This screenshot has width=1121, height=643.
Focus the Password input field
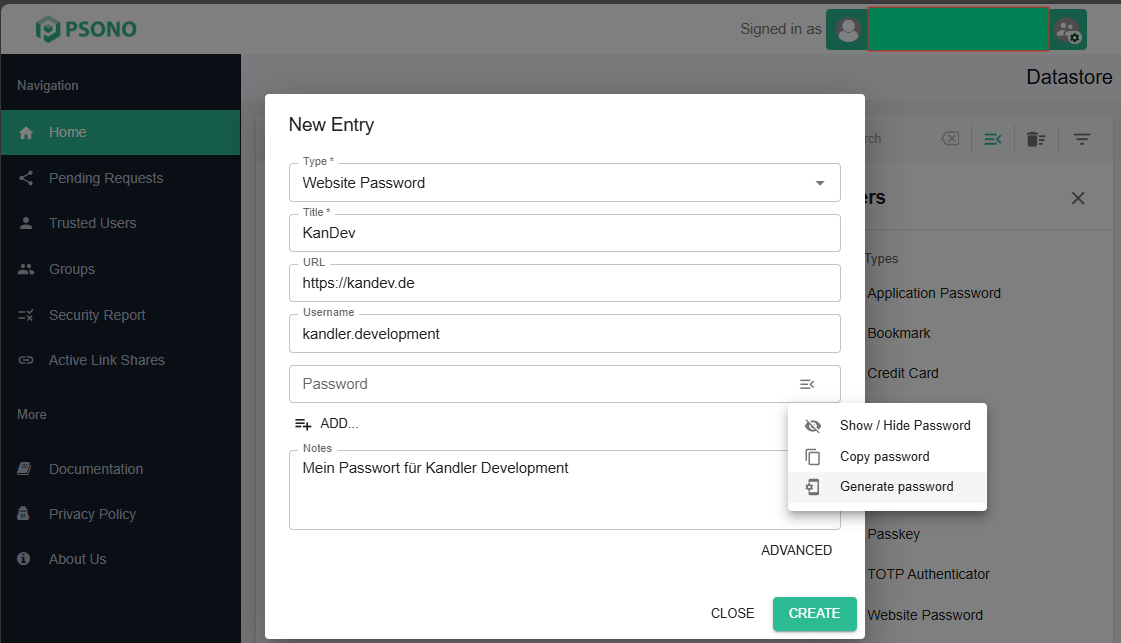[x=540, y=384]
